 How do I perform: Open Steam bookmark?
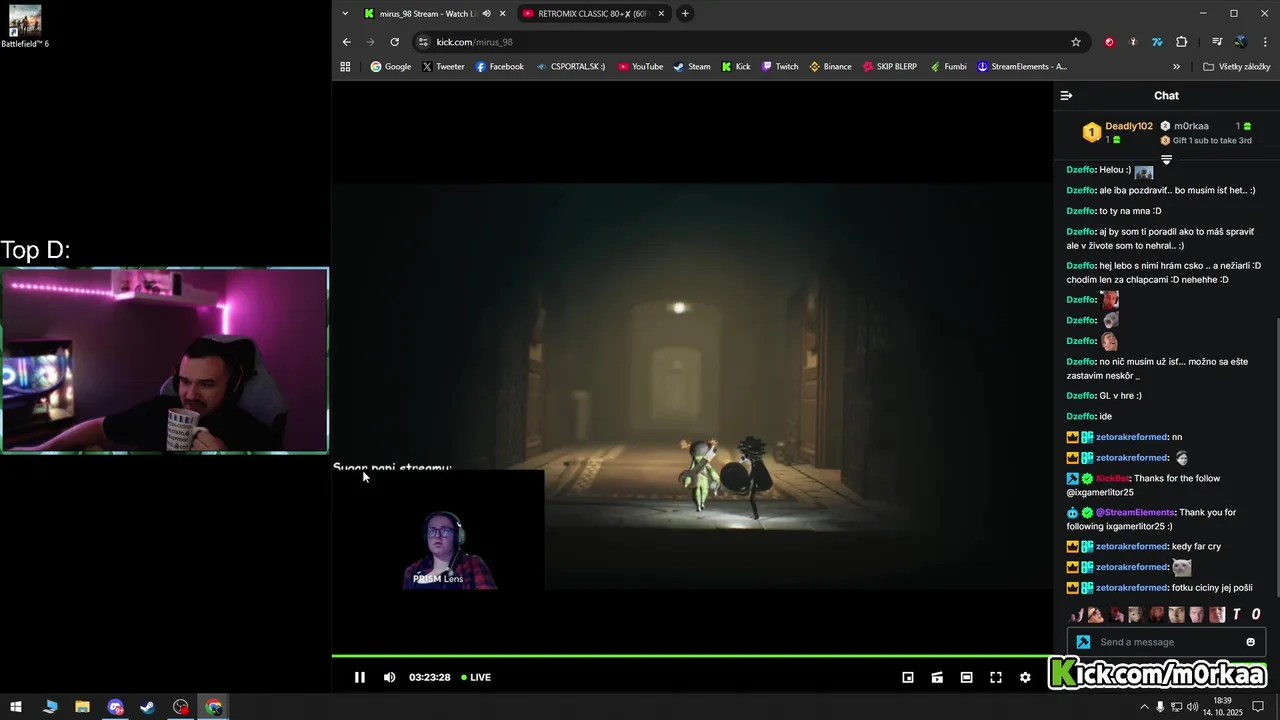click(x=692, y=67)
